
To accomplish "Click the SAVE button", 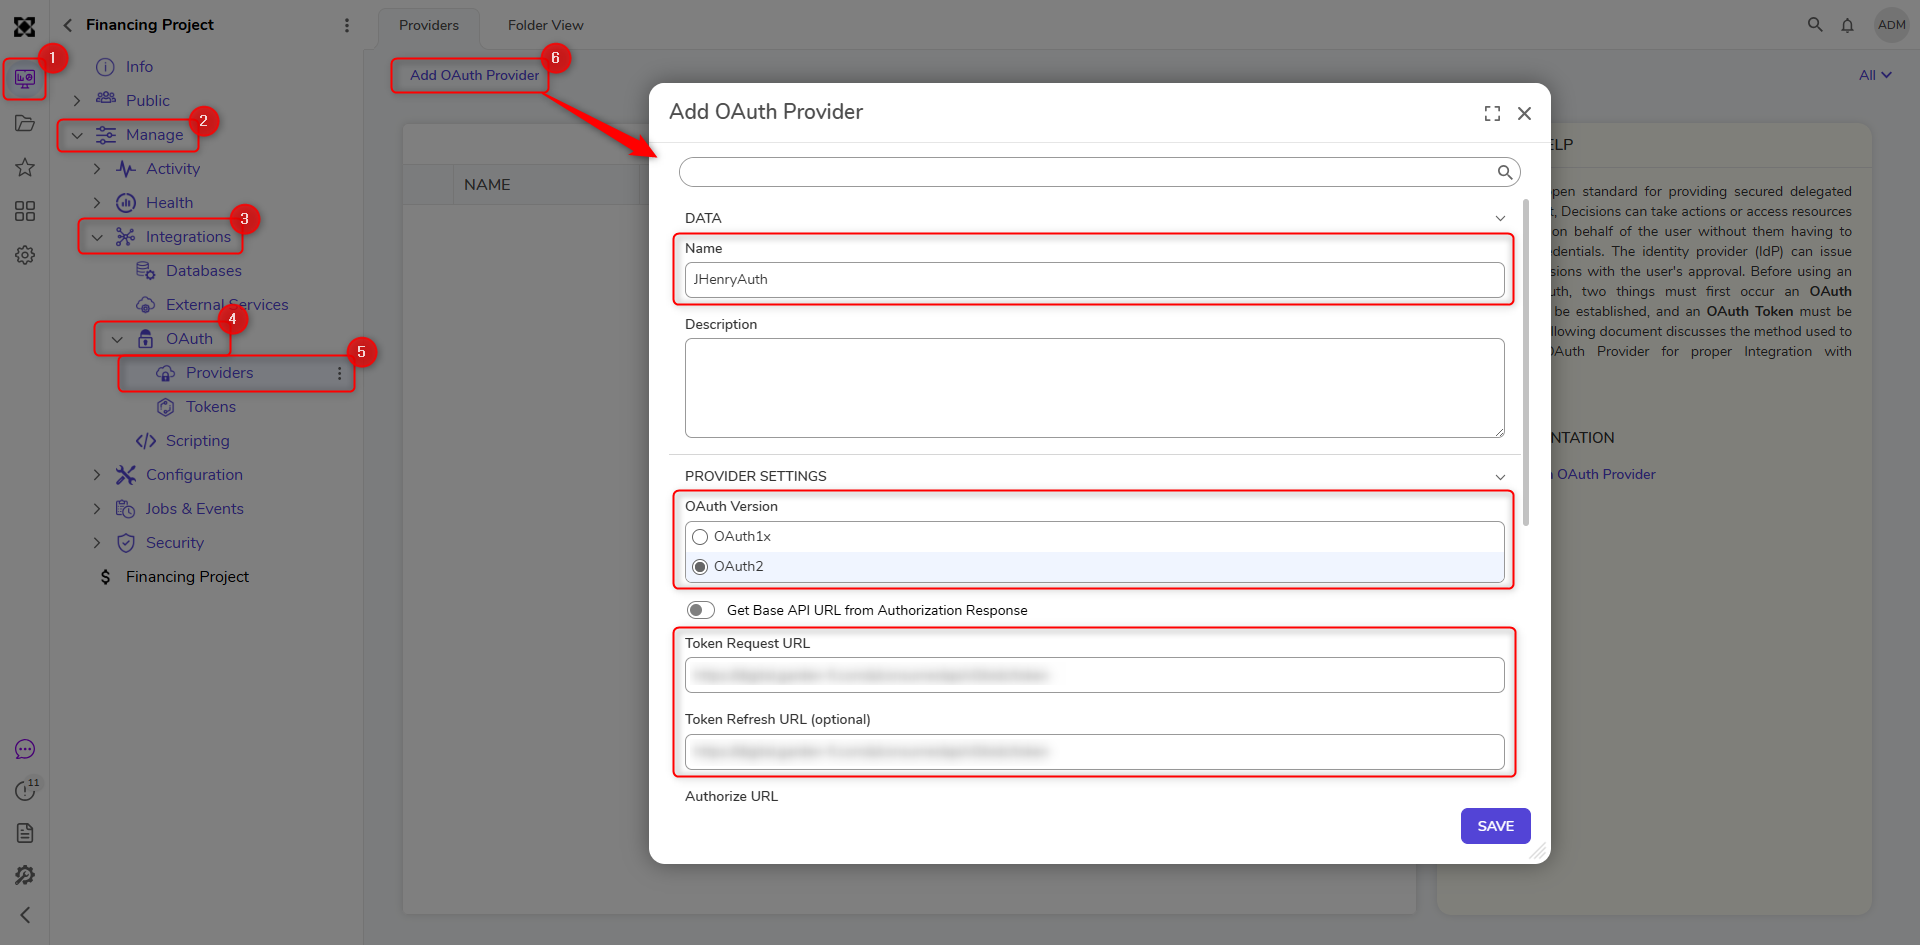I will tap(1495, 826).
